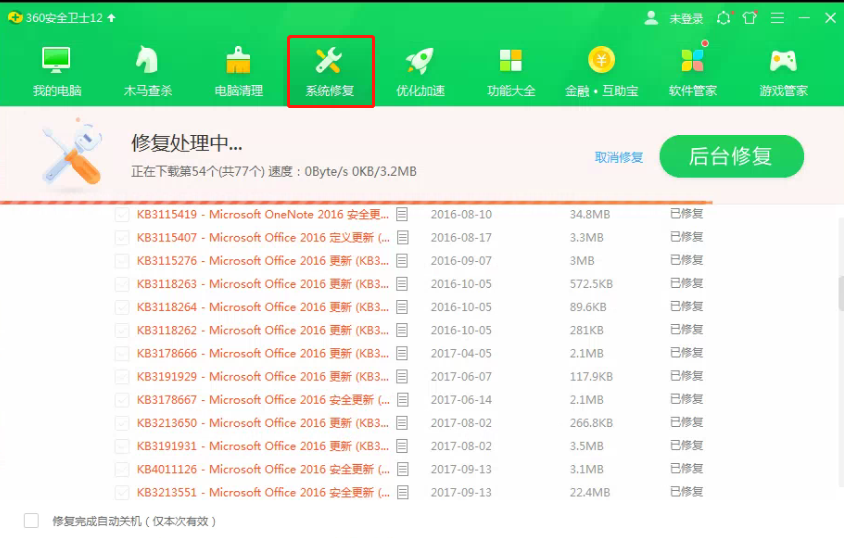Launch 软件管家 icon
844x538 pixels.
tap(692, 60)
